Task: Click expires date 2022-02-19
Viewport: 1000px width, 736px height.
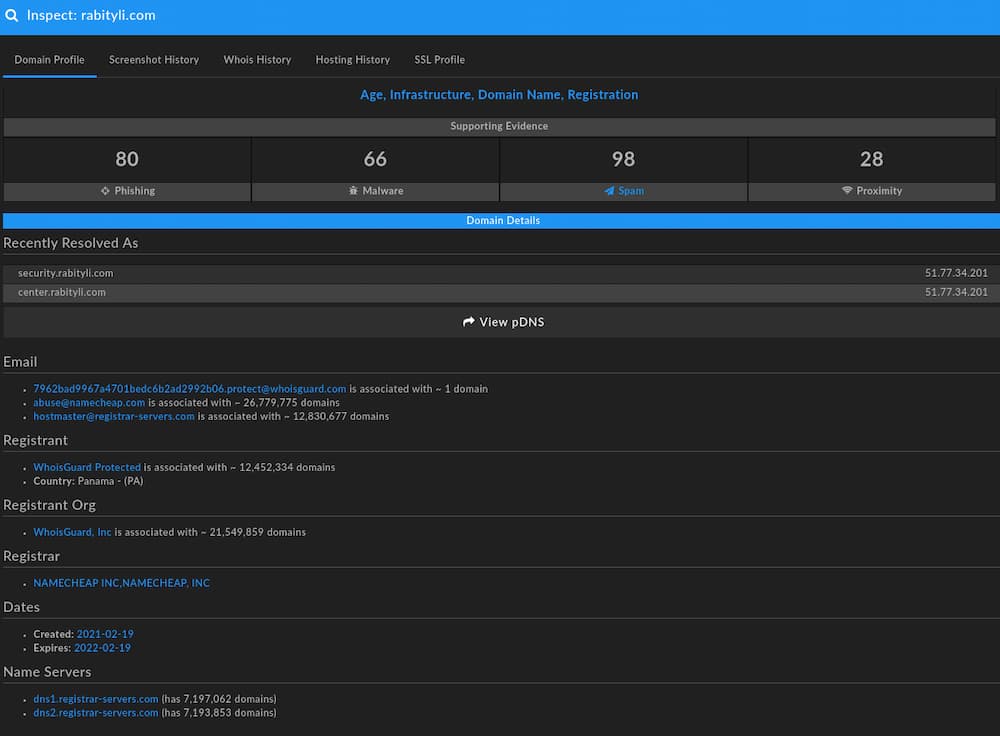Action: [102, 648]
